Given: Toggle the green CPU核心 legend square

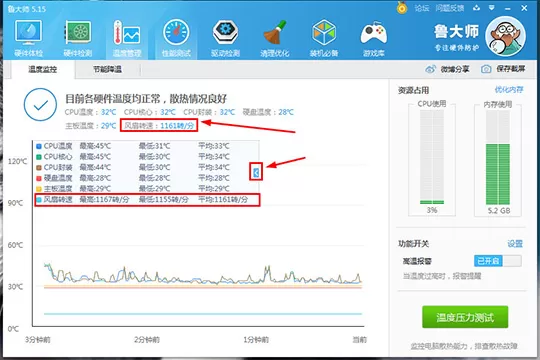Looking at the screenshot, I should 39,157.
